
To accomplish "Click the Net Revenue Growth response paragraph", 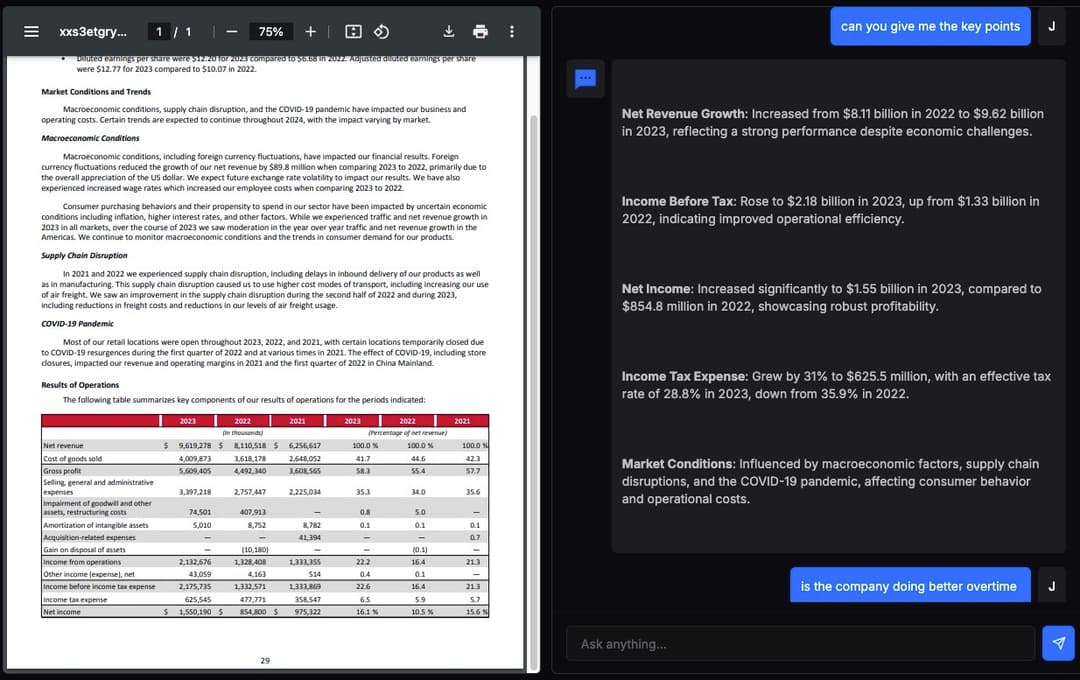I will pyautogui.click(x=832, y=122).
